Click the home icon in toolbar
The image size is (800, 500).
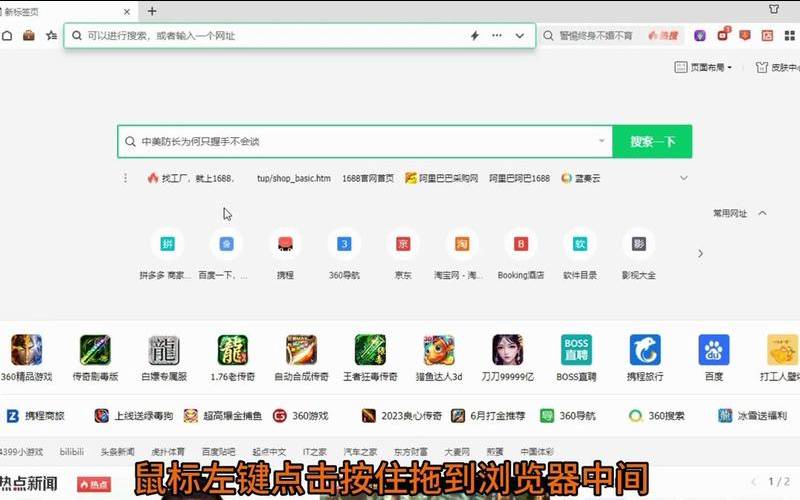coord(7,35)
